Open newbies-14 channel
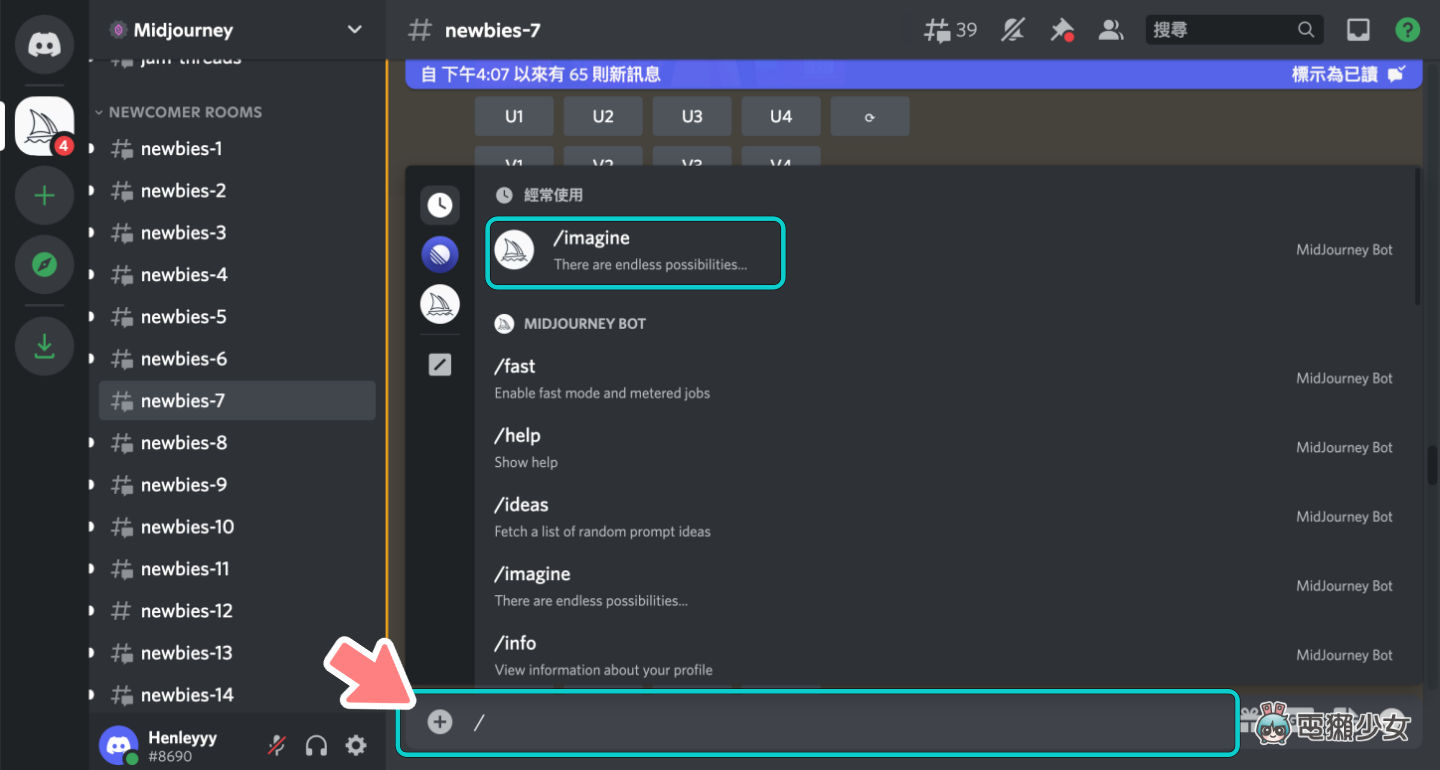1440x770 pixels. 236,695
